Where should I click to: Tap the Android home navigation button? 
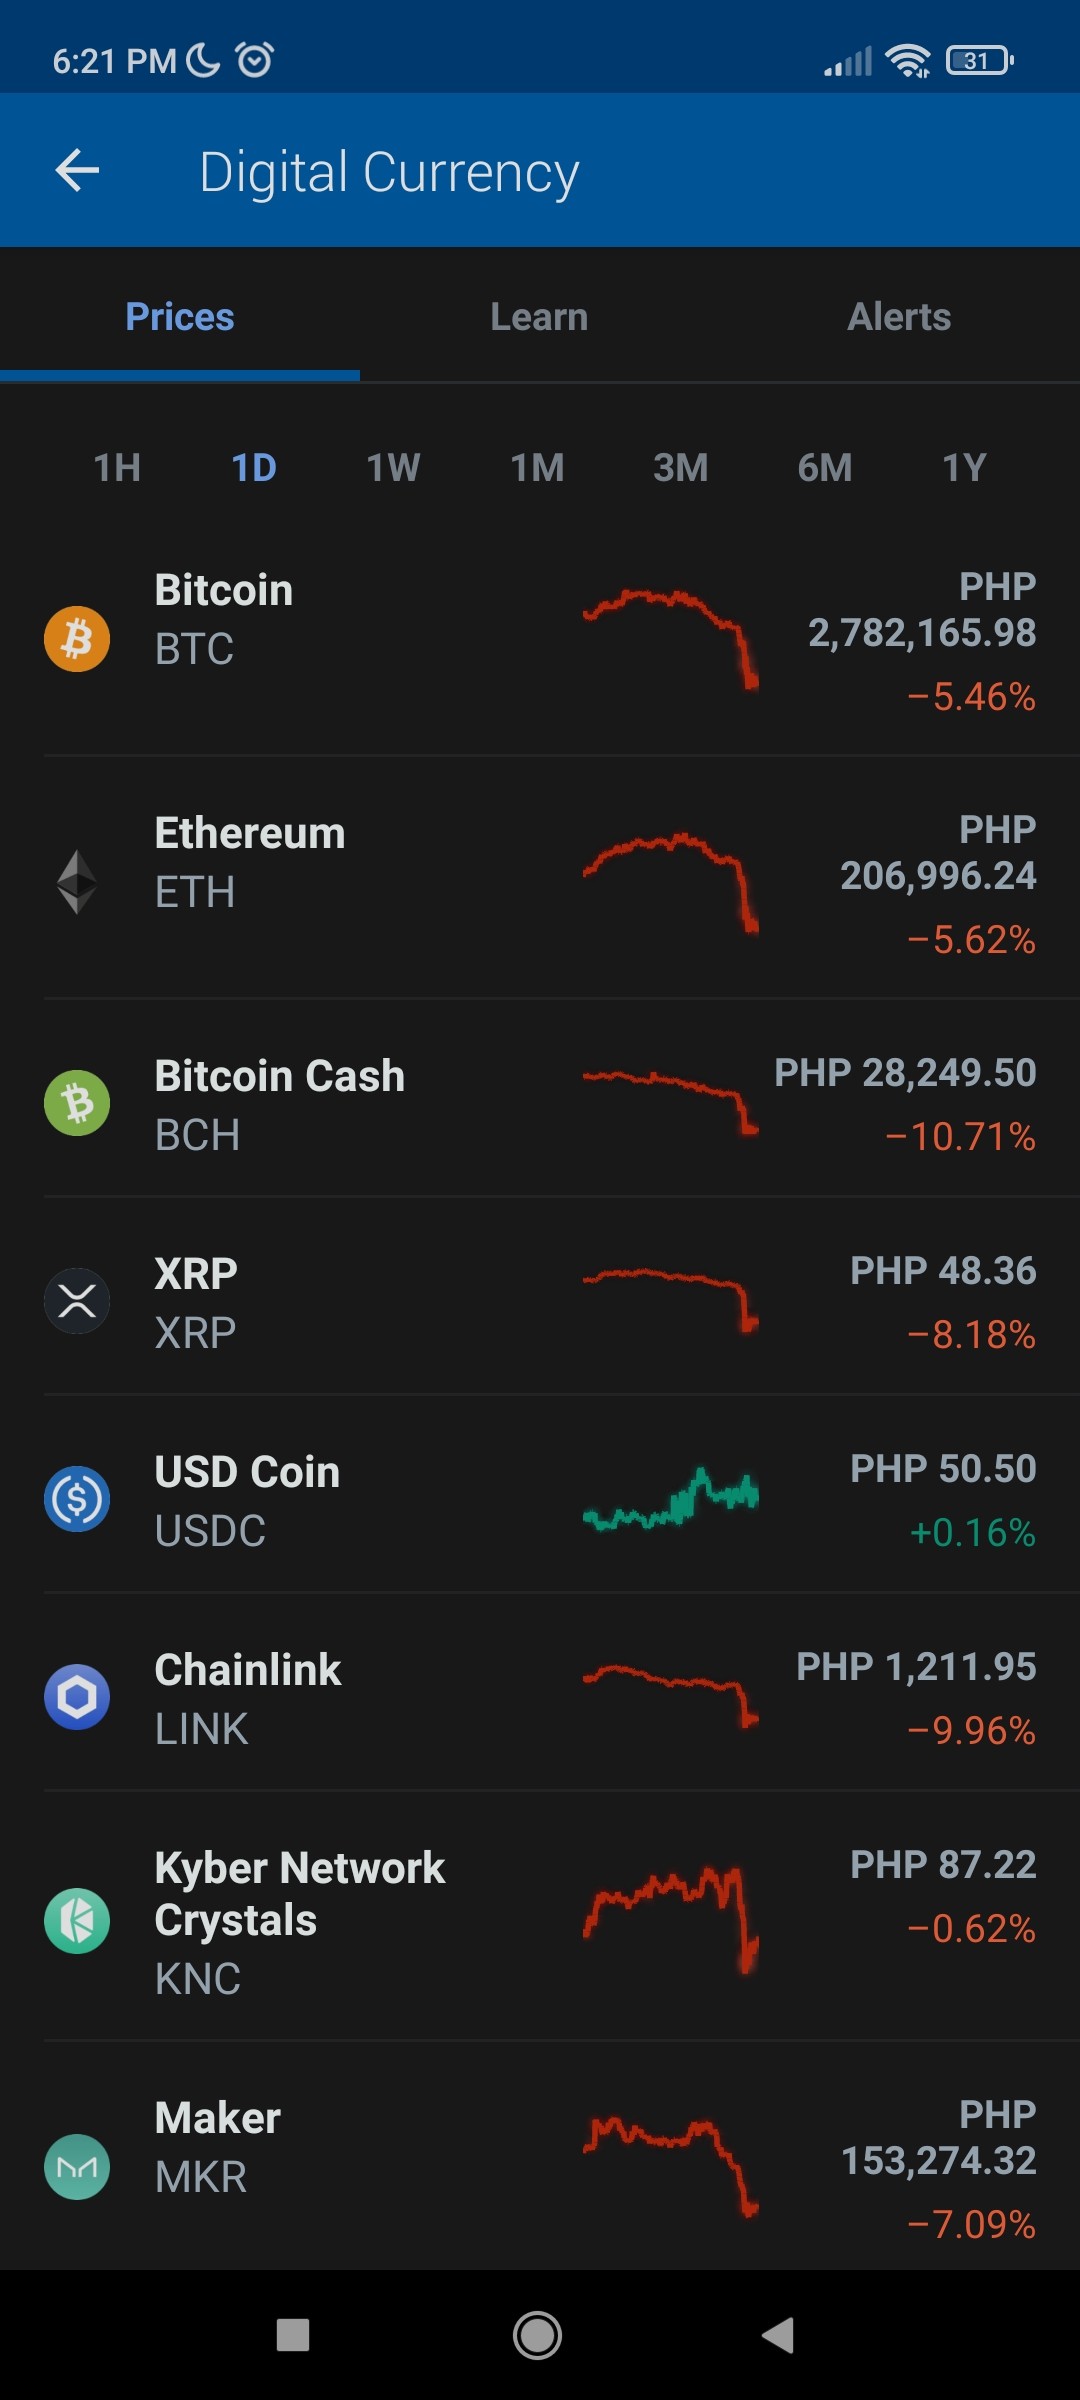537,2336
